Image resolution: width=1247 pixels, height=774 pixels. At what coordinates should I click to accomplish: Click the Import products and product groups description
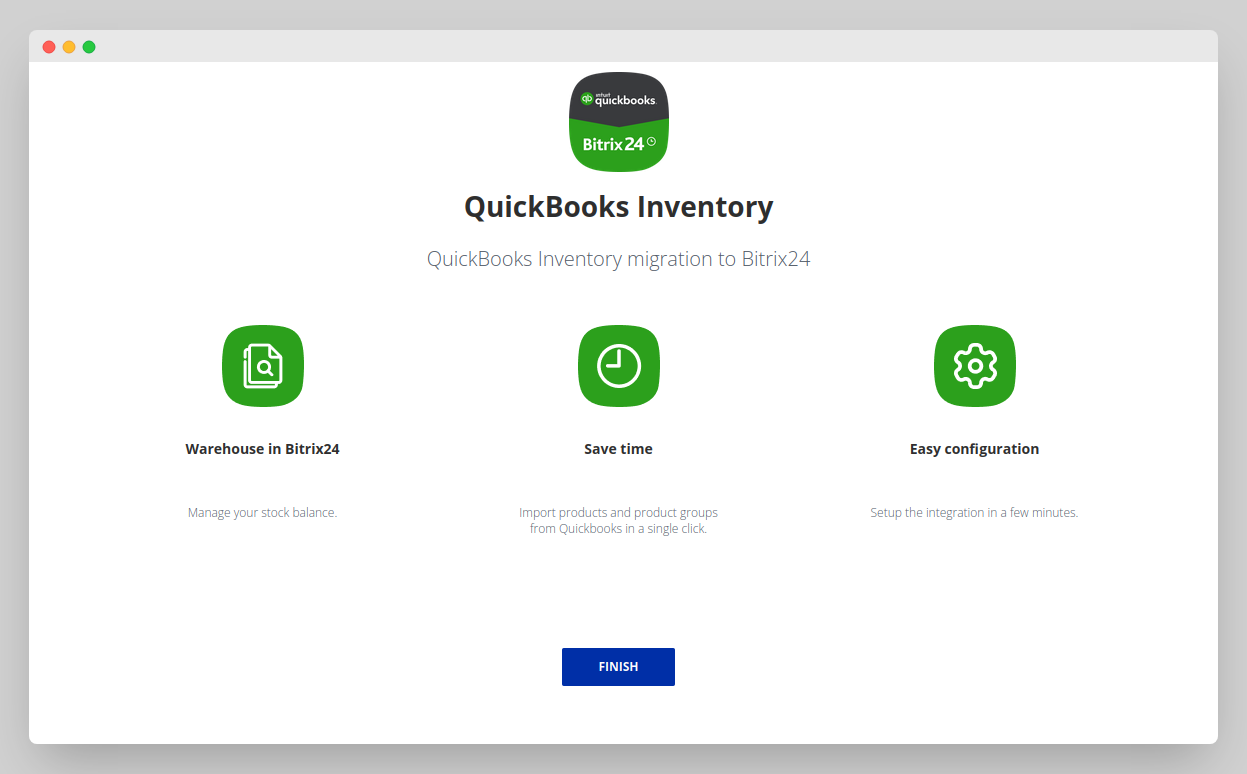click(618, 520)
